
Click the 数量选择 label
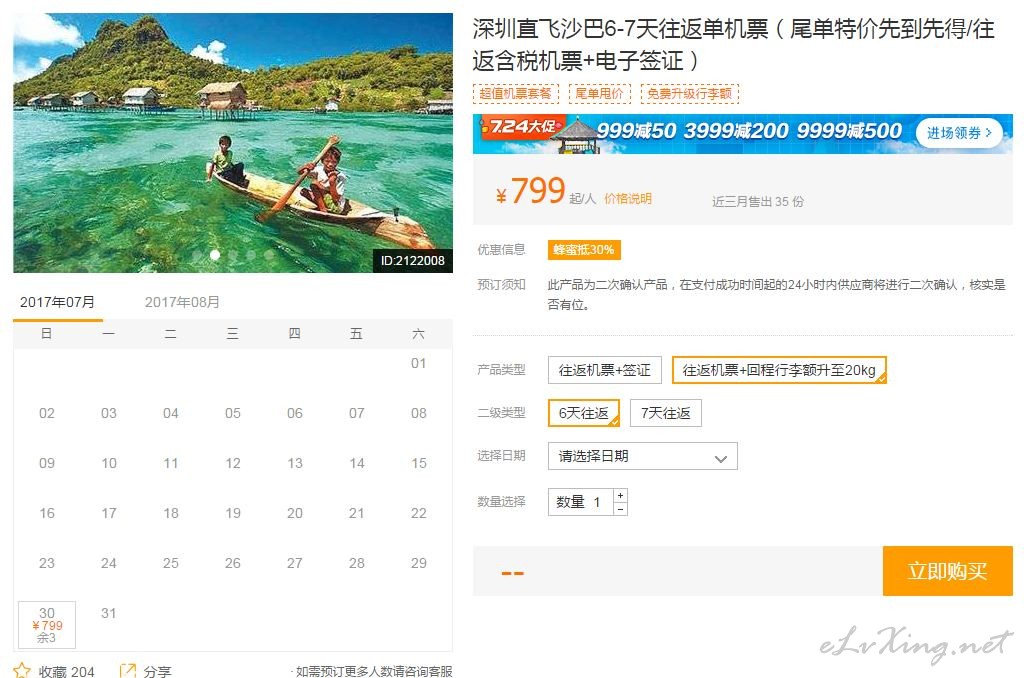click(502, 501)
